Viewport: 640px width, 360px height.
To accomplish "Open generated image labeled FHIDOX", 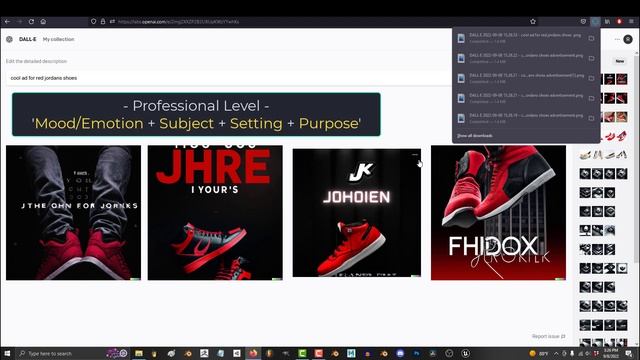I will [498, 213].
